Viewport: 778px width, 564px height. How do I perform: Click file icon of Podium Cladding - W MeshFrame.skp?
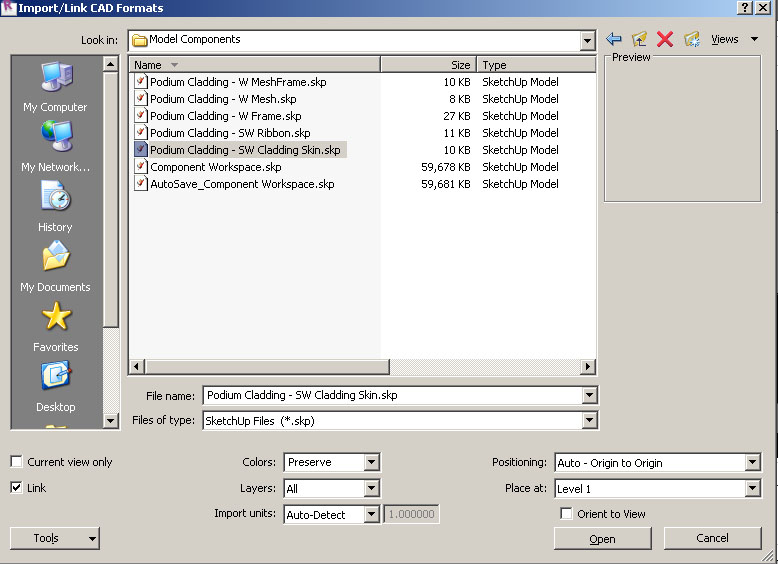point(141,81)
